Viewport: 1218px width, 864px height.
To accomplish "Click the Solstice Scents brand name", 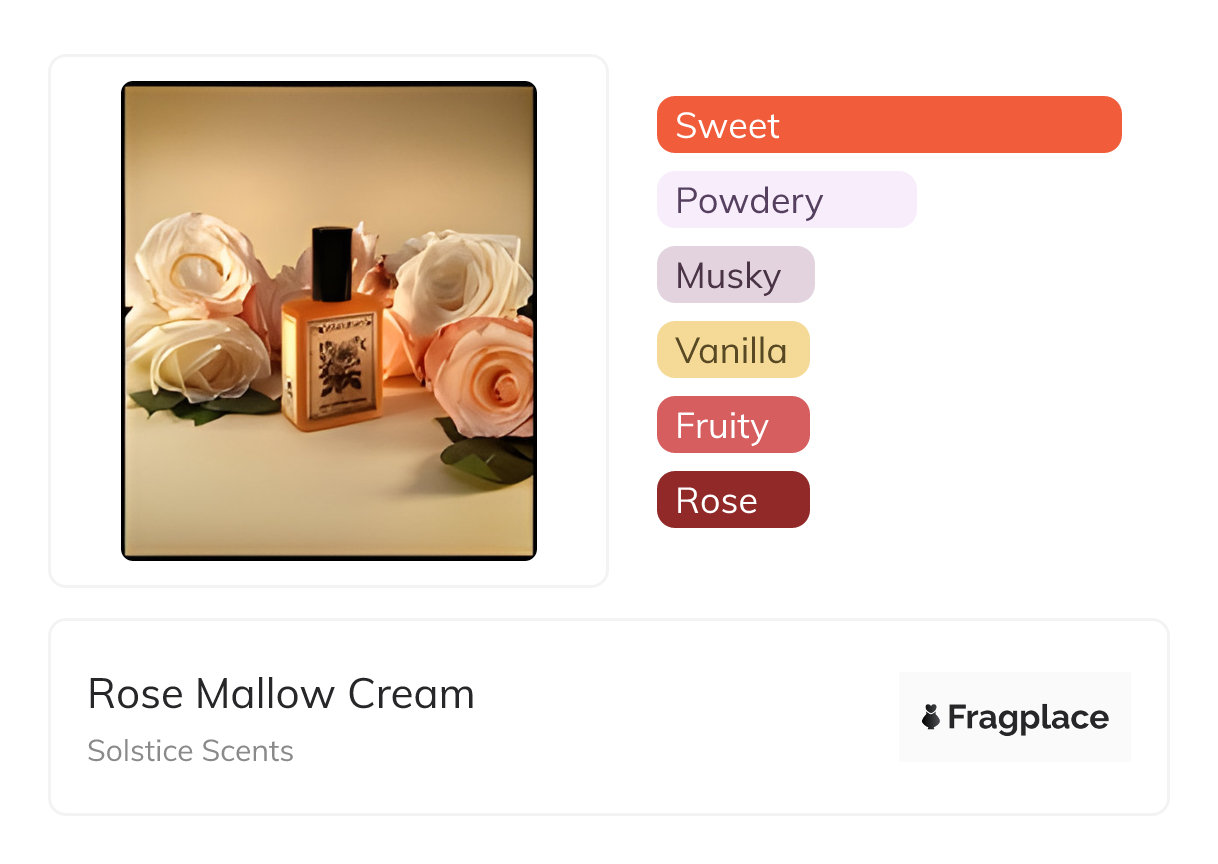I will click(x=190, y=751).
